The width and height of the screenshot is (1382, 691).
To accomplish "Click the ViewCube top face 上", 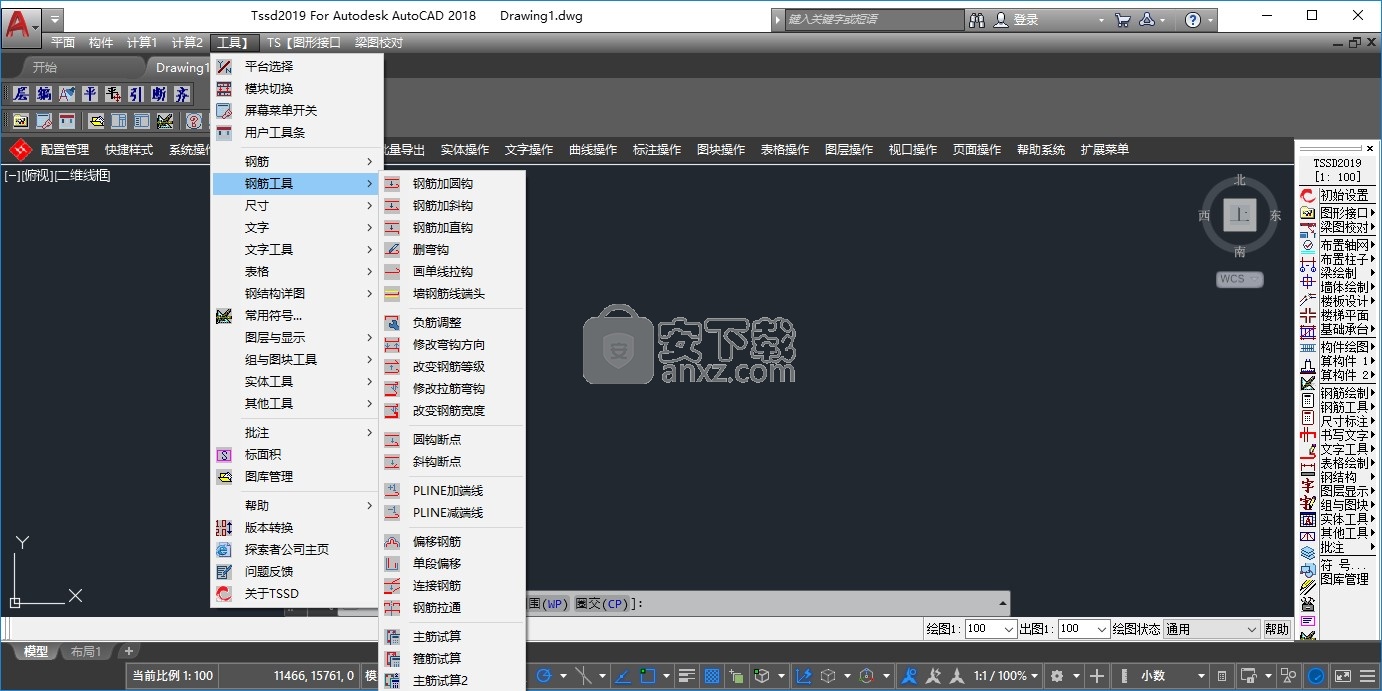I will 1240,215.
